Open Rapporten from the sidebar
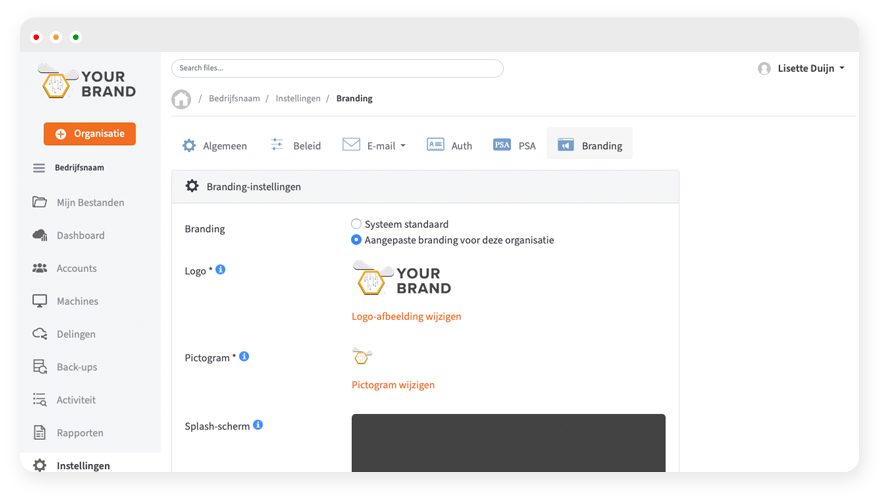 (x=80, y=433)
